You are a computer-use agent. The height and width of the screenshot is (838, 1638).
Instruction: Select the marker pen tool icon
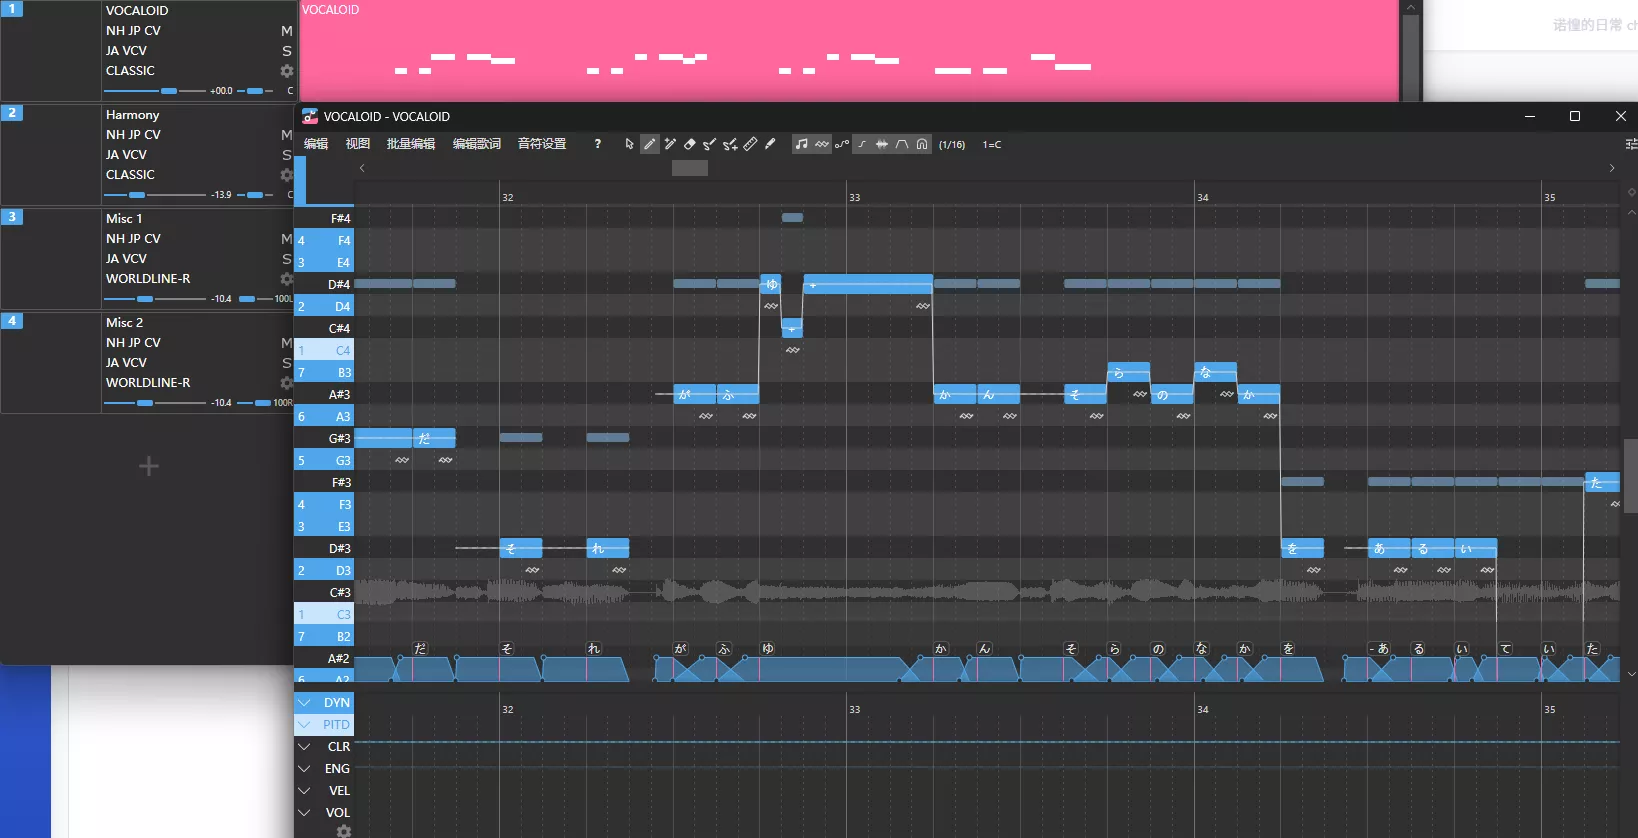click(770, 144)
